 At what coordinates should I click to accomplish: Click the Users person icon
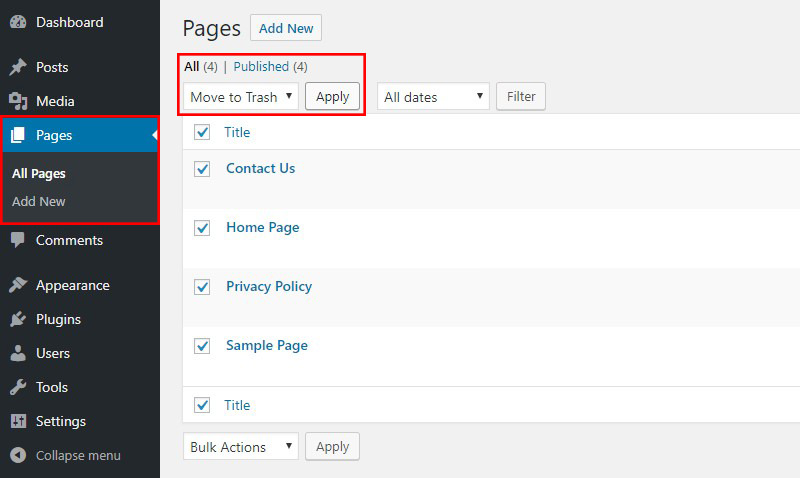pyautogui.click(x=18, y=353)
